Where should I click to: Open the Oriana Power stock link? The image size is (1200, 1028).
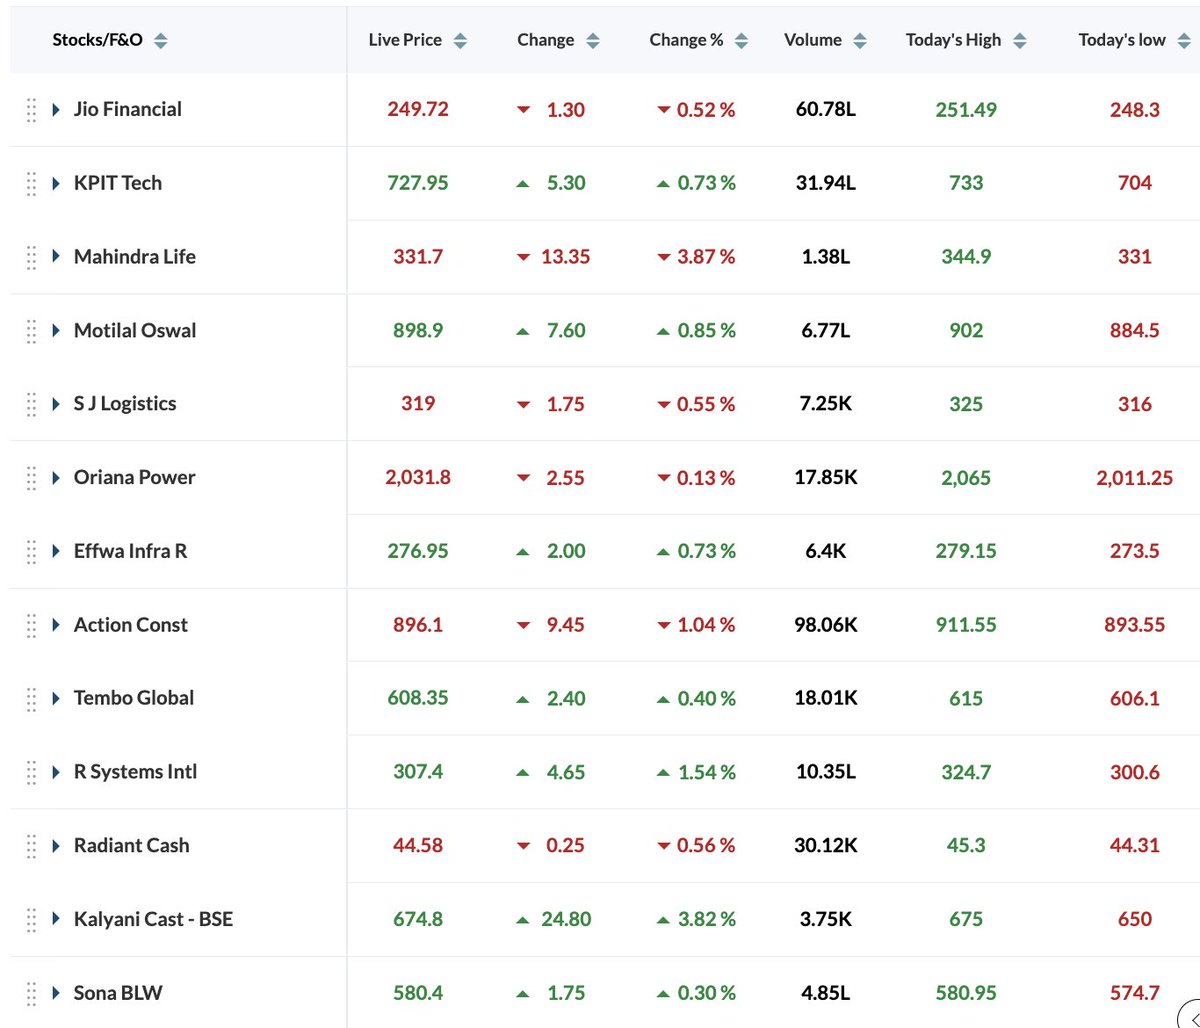[135, 478]
